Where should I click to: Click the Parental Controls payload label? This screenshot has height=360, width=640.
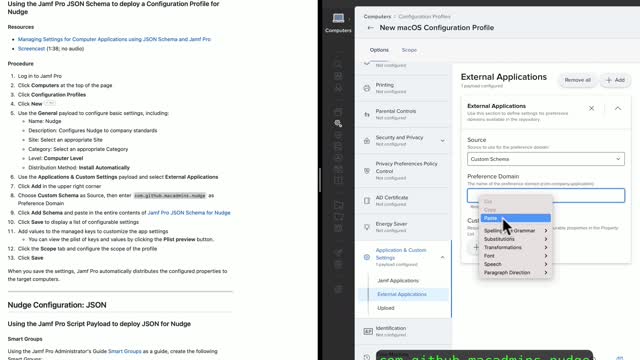point(396,111)
